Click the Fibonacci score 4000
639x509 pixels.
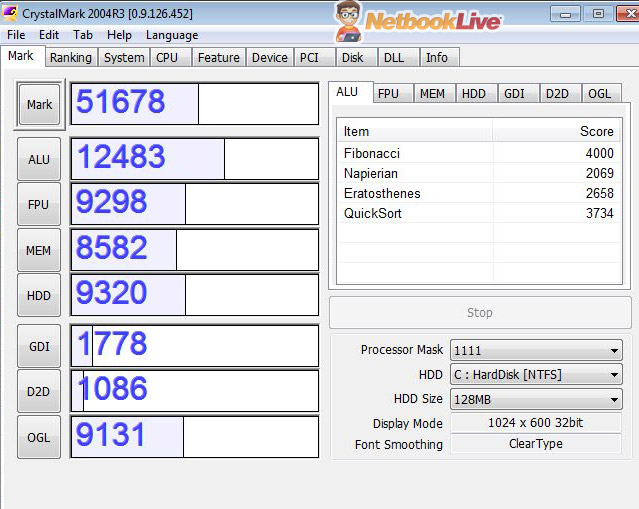coord(599,153)
